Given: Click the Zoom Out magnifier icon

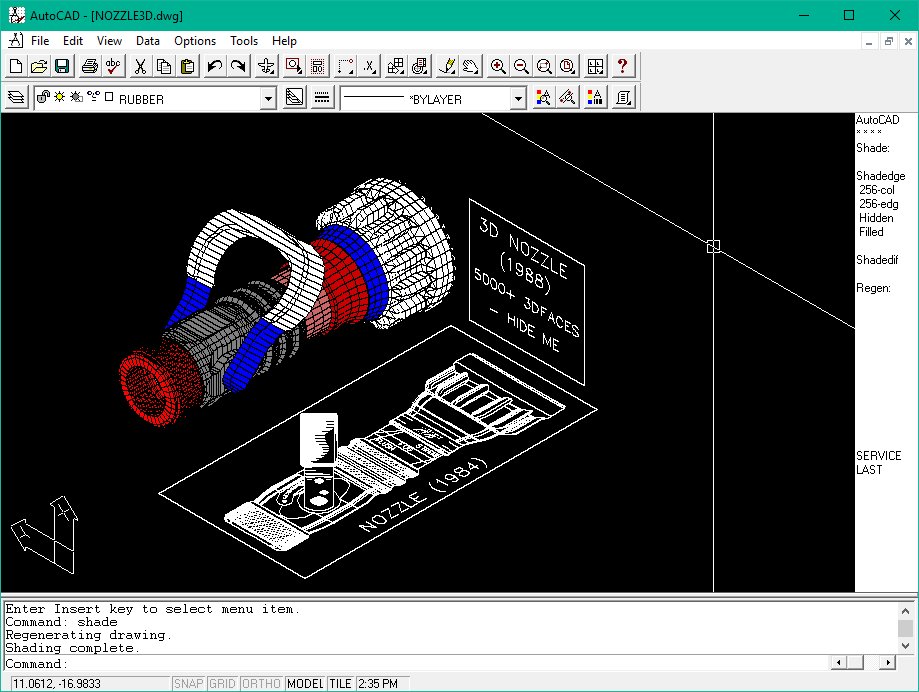Looking at the screenshot, I should tap(521, 66).
